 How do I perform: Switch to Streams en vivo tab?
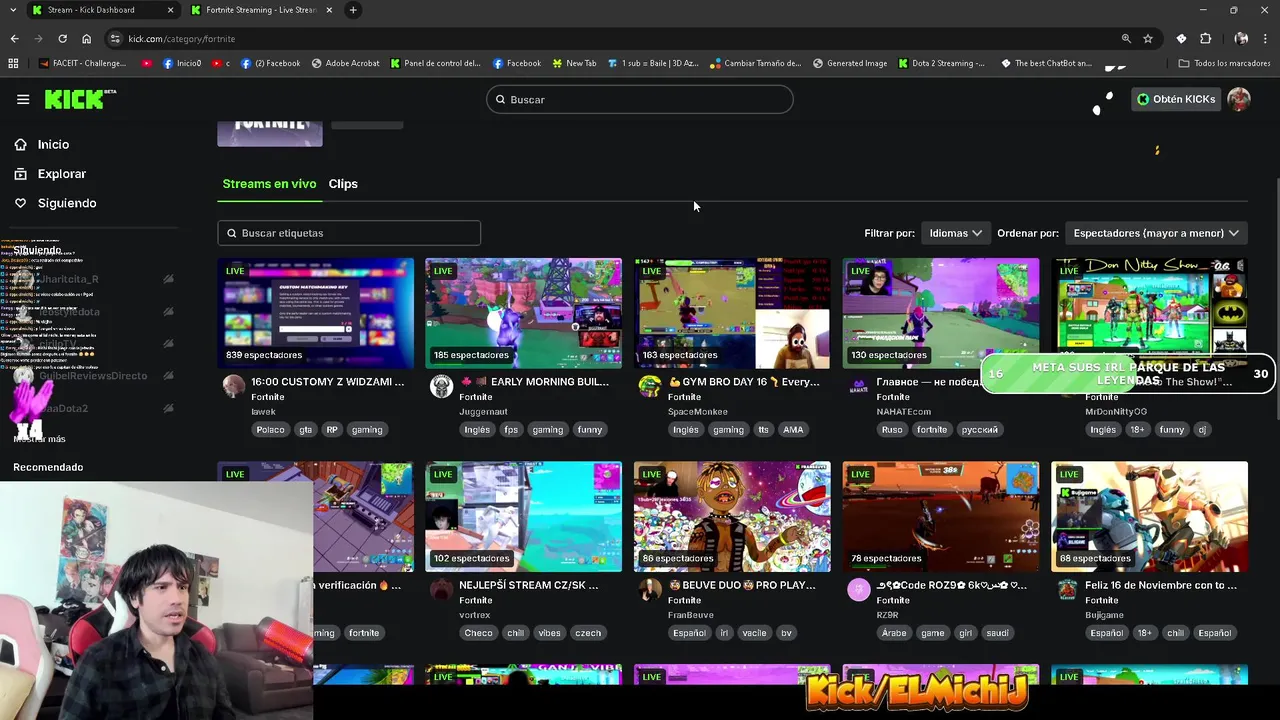pyautogui.click(x=269, y=184)
